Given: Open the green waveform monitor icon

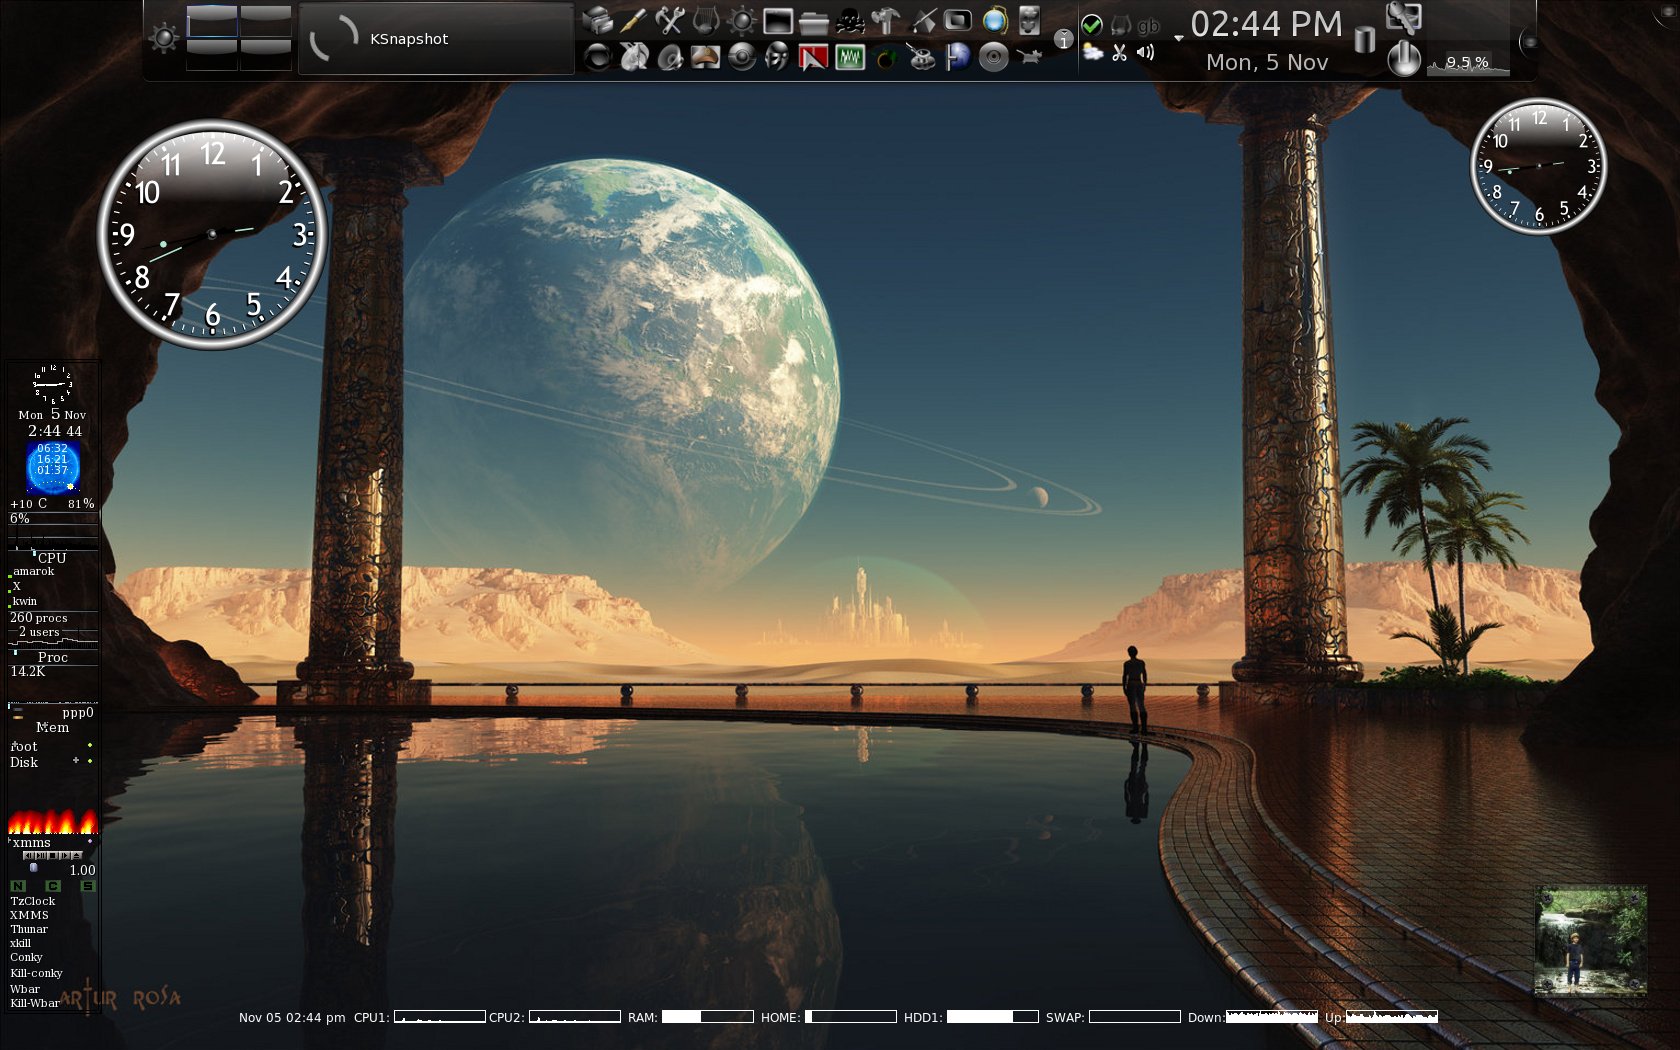Looking at the screenshot, I should tap(849, 57).
